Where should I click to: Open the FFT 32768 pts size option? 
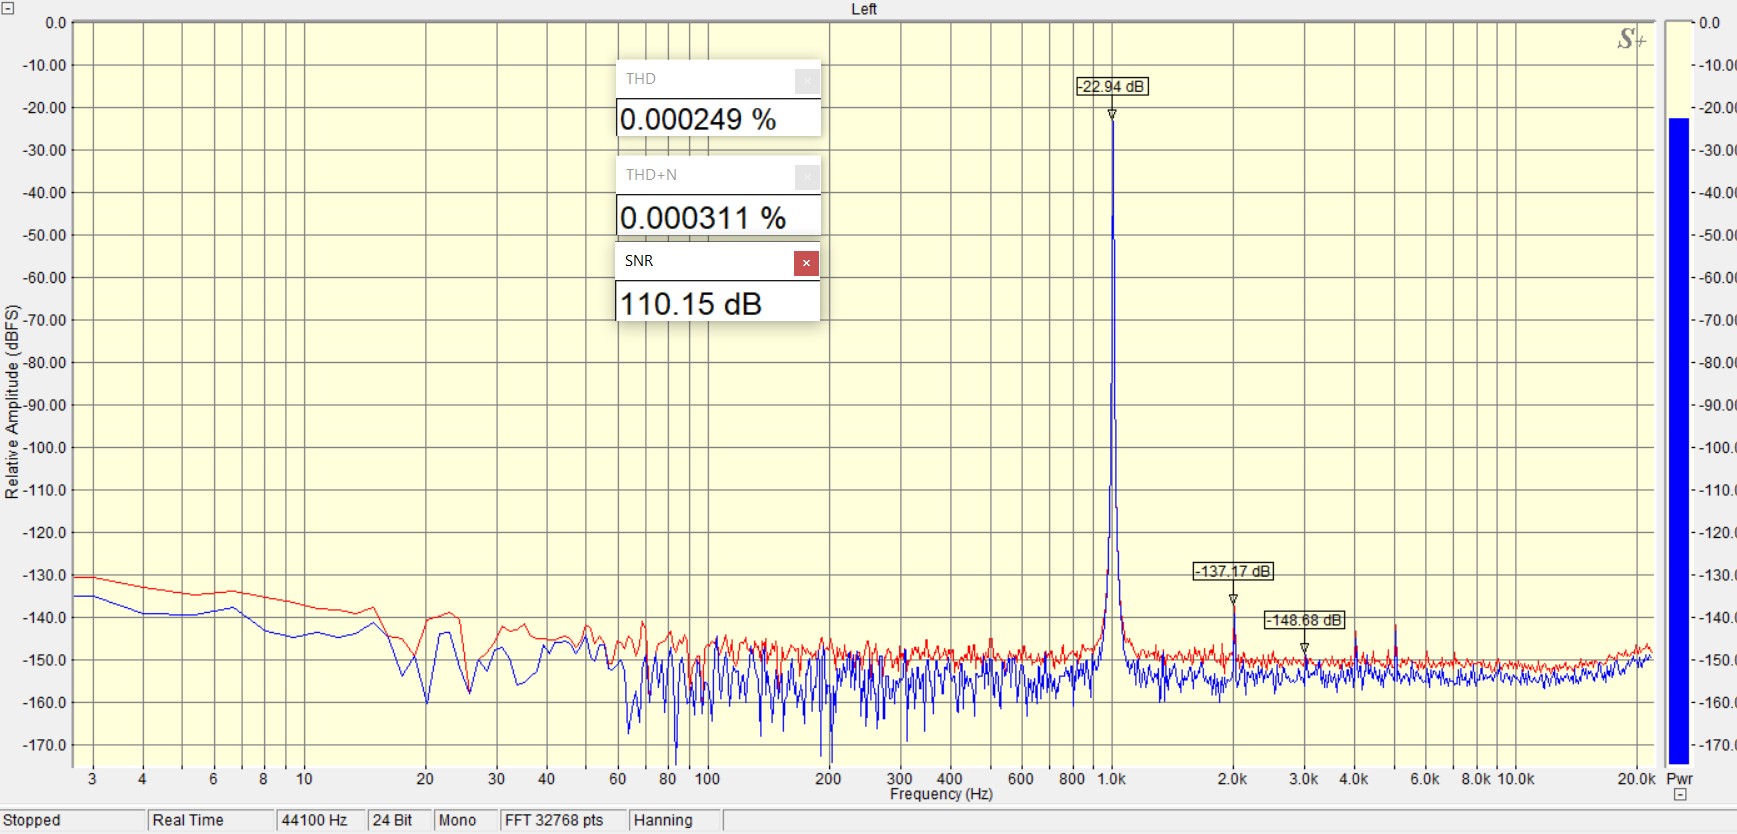click(554, 820)
